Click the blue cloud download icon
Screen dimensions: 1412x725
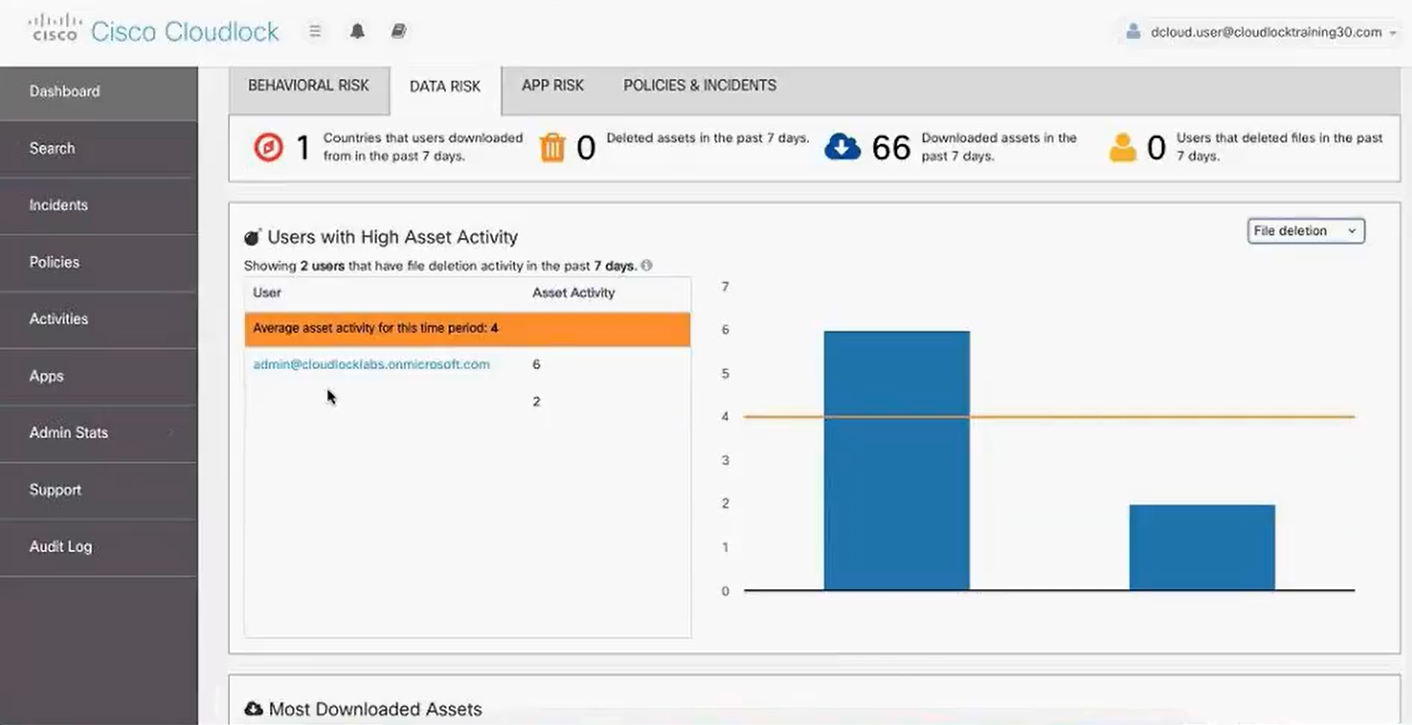[842, 147]
